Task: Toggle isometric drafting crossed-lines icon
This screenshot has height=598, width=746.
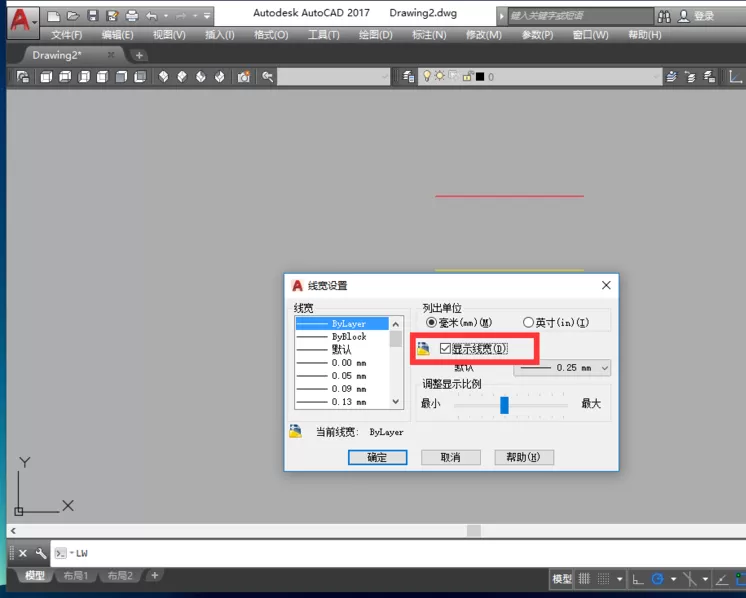Action: point(689,579)
